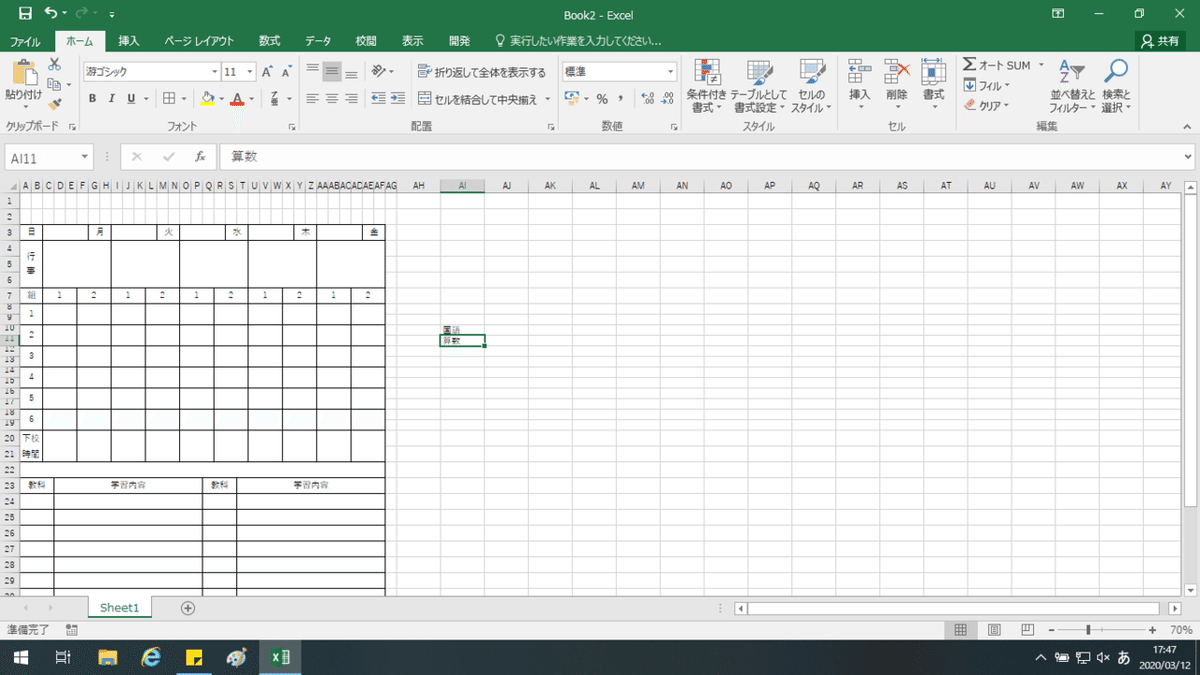Open テーブルとして書式設定 table format menu
This screenshot has height=675, width=1200.
[760, 86]
